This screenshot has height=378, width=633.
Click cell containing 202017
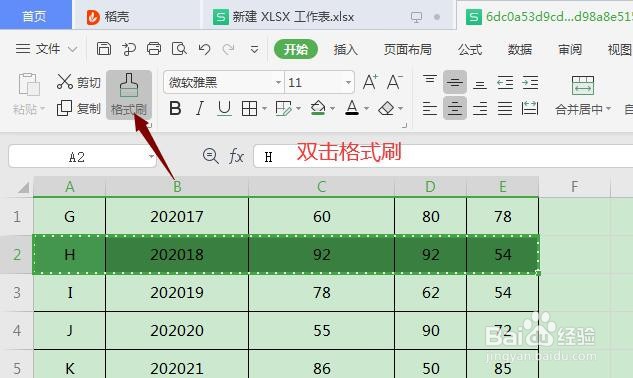[177, 216]
